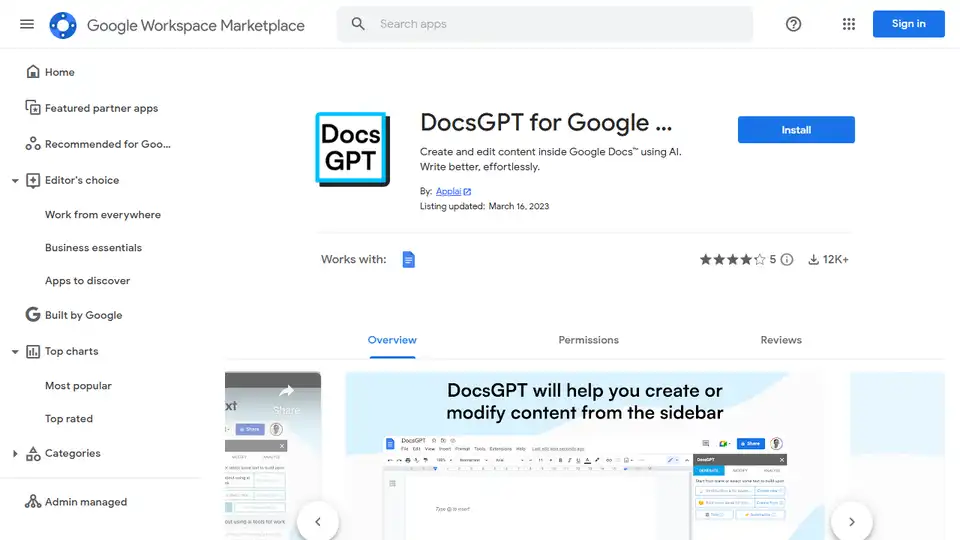Select Editor's choice in sidebar

point(82,181)
